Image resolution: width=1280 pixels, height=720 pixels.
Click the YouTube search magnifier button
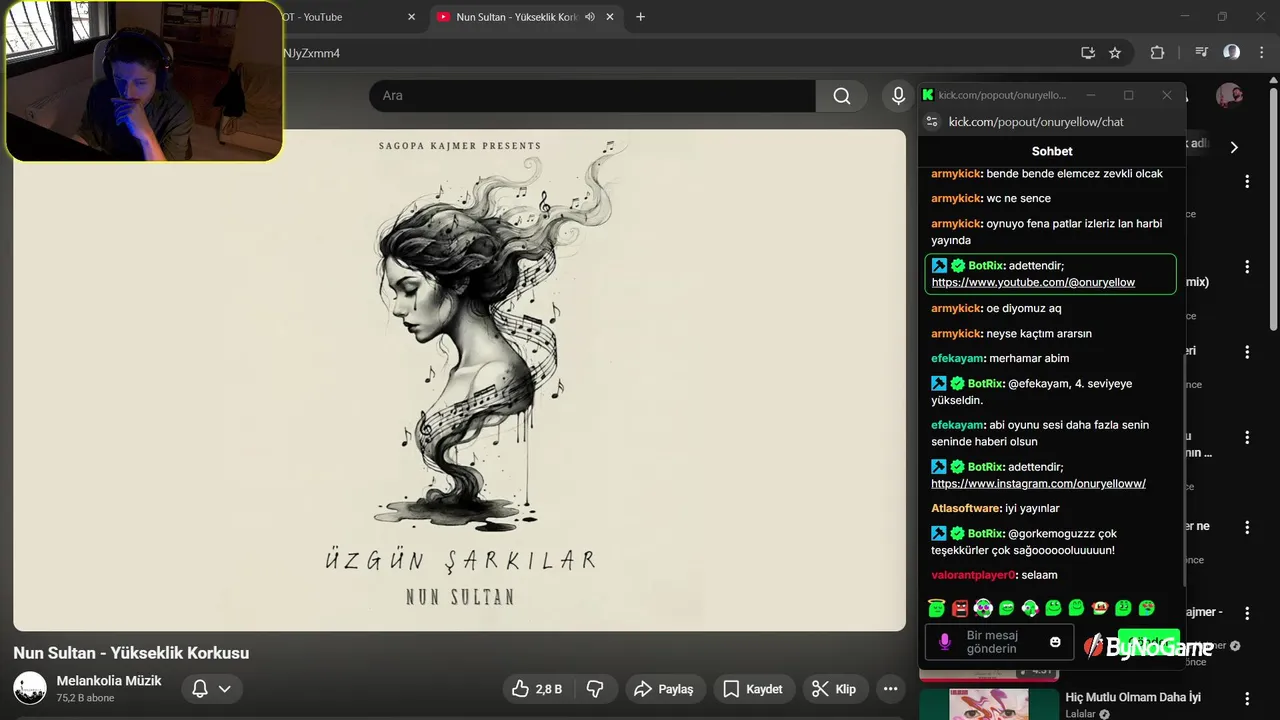tap(842, 96)
